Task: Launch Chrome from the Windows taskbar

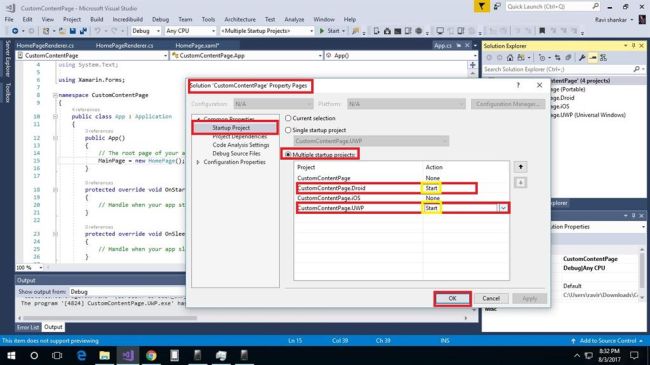Action: coord(151,355)
